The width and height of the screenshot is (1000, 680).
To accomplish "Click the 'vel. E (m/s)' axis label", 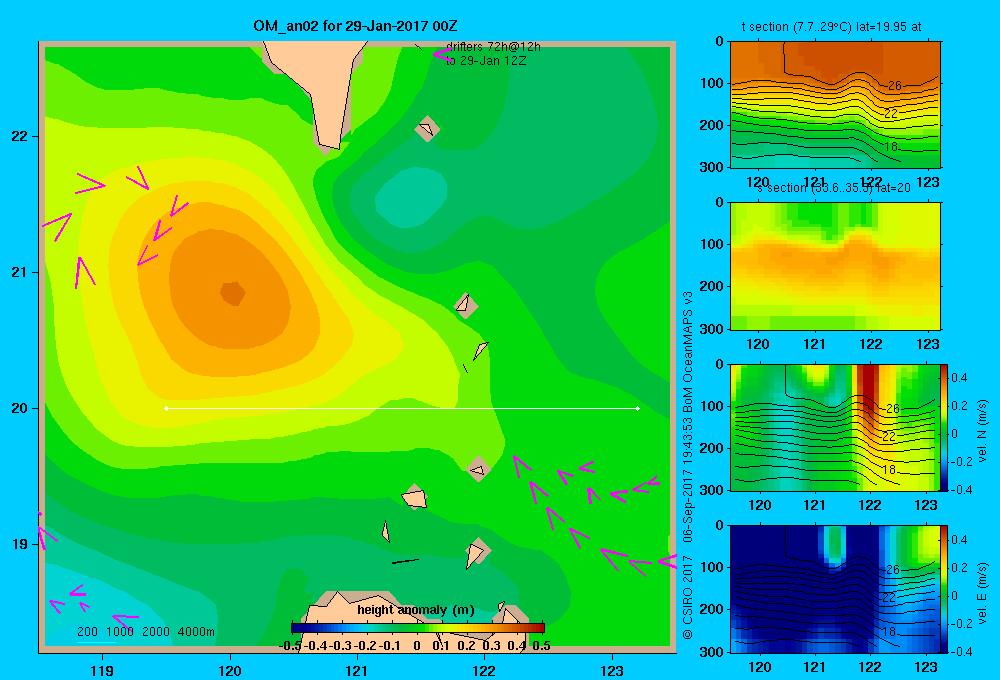I will [x=982, y=593].
